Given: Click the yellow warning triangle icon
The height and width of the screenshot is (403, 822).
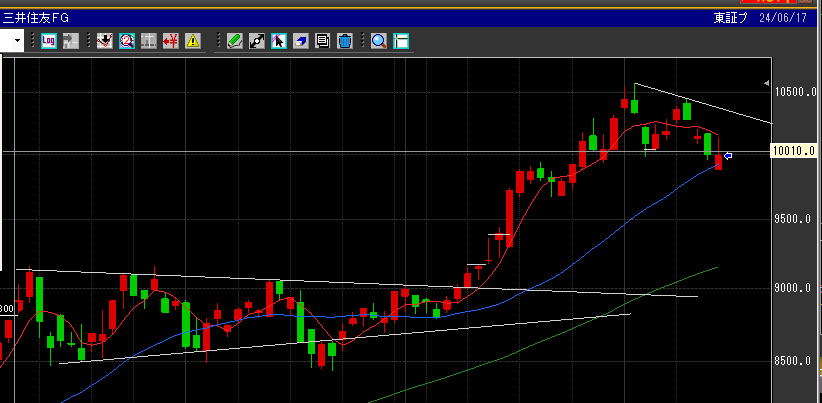Looking at the screenshot, I should coord(192,41).
